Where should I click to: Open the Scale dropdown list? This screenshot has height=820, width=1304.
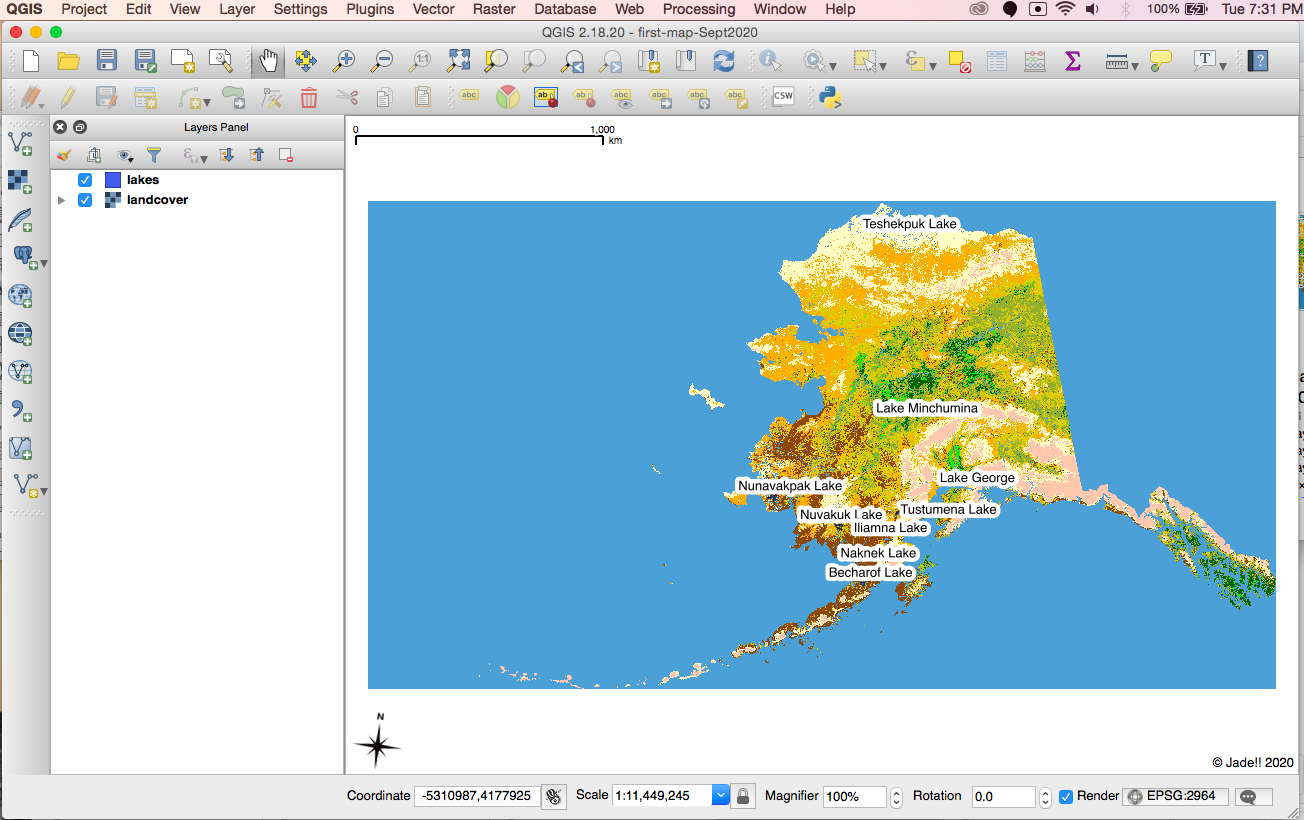(720, 796)
